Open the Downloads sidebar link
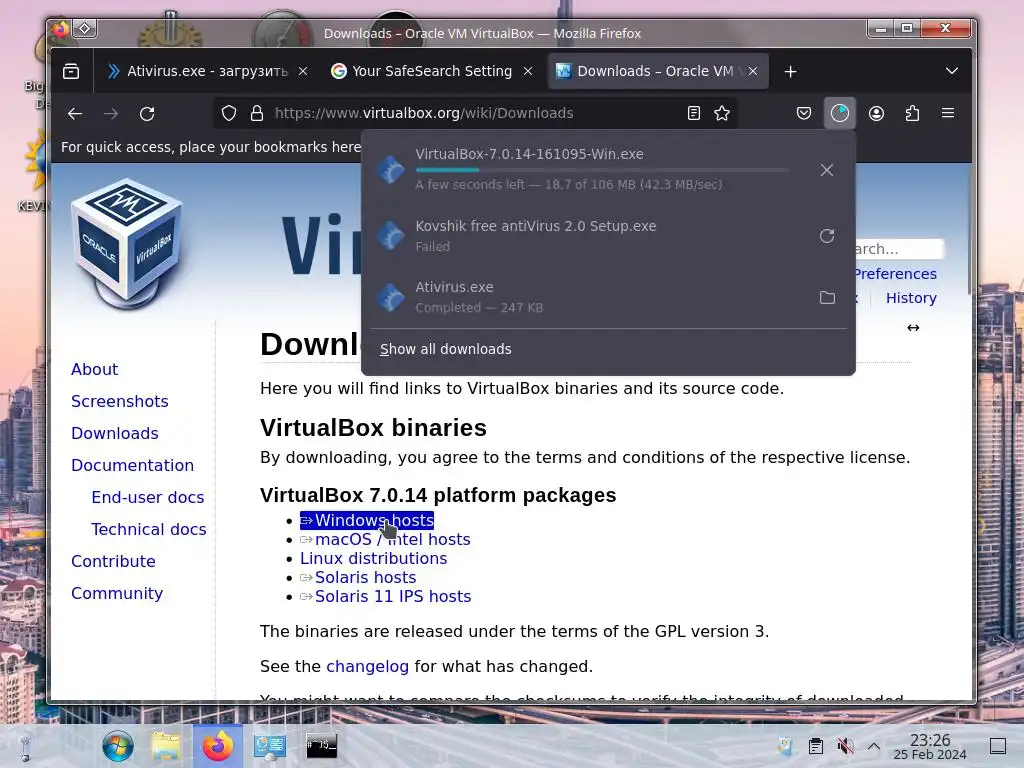 point(114,434)
